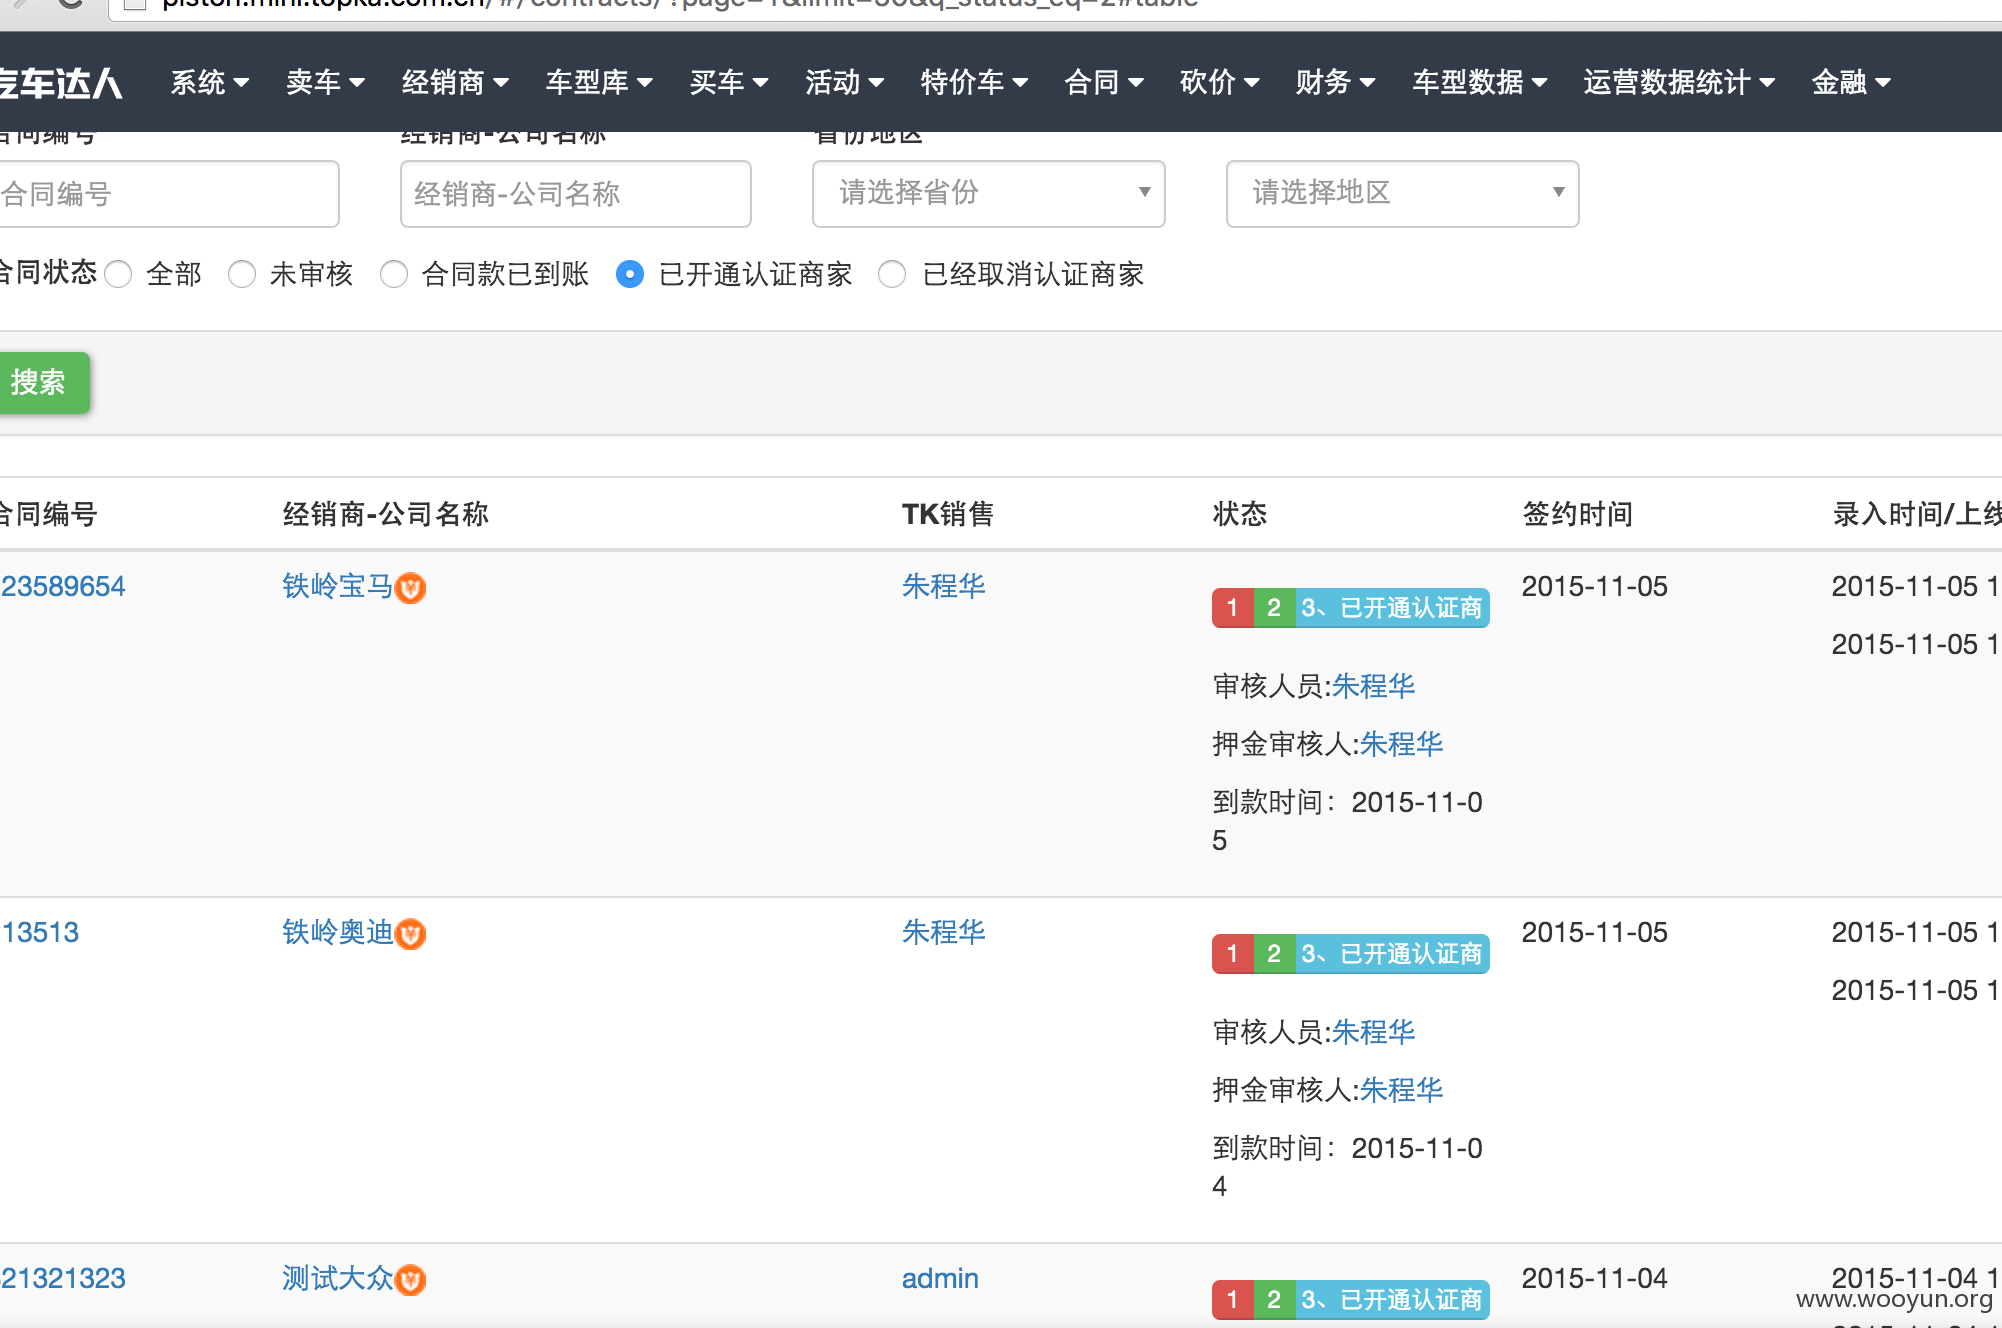Open contract number 13513 link
This screenshot has height=1328, width=2002.
tap(40, 932)
